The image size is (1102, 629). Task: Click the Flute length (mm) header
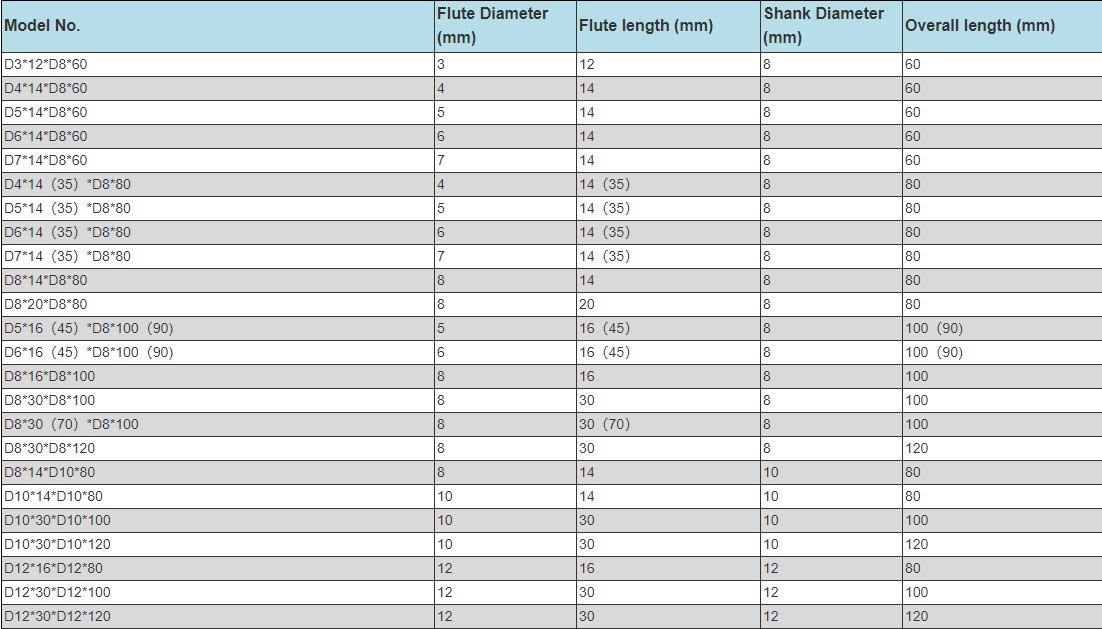pyautogui.click(x=668, y=26)
